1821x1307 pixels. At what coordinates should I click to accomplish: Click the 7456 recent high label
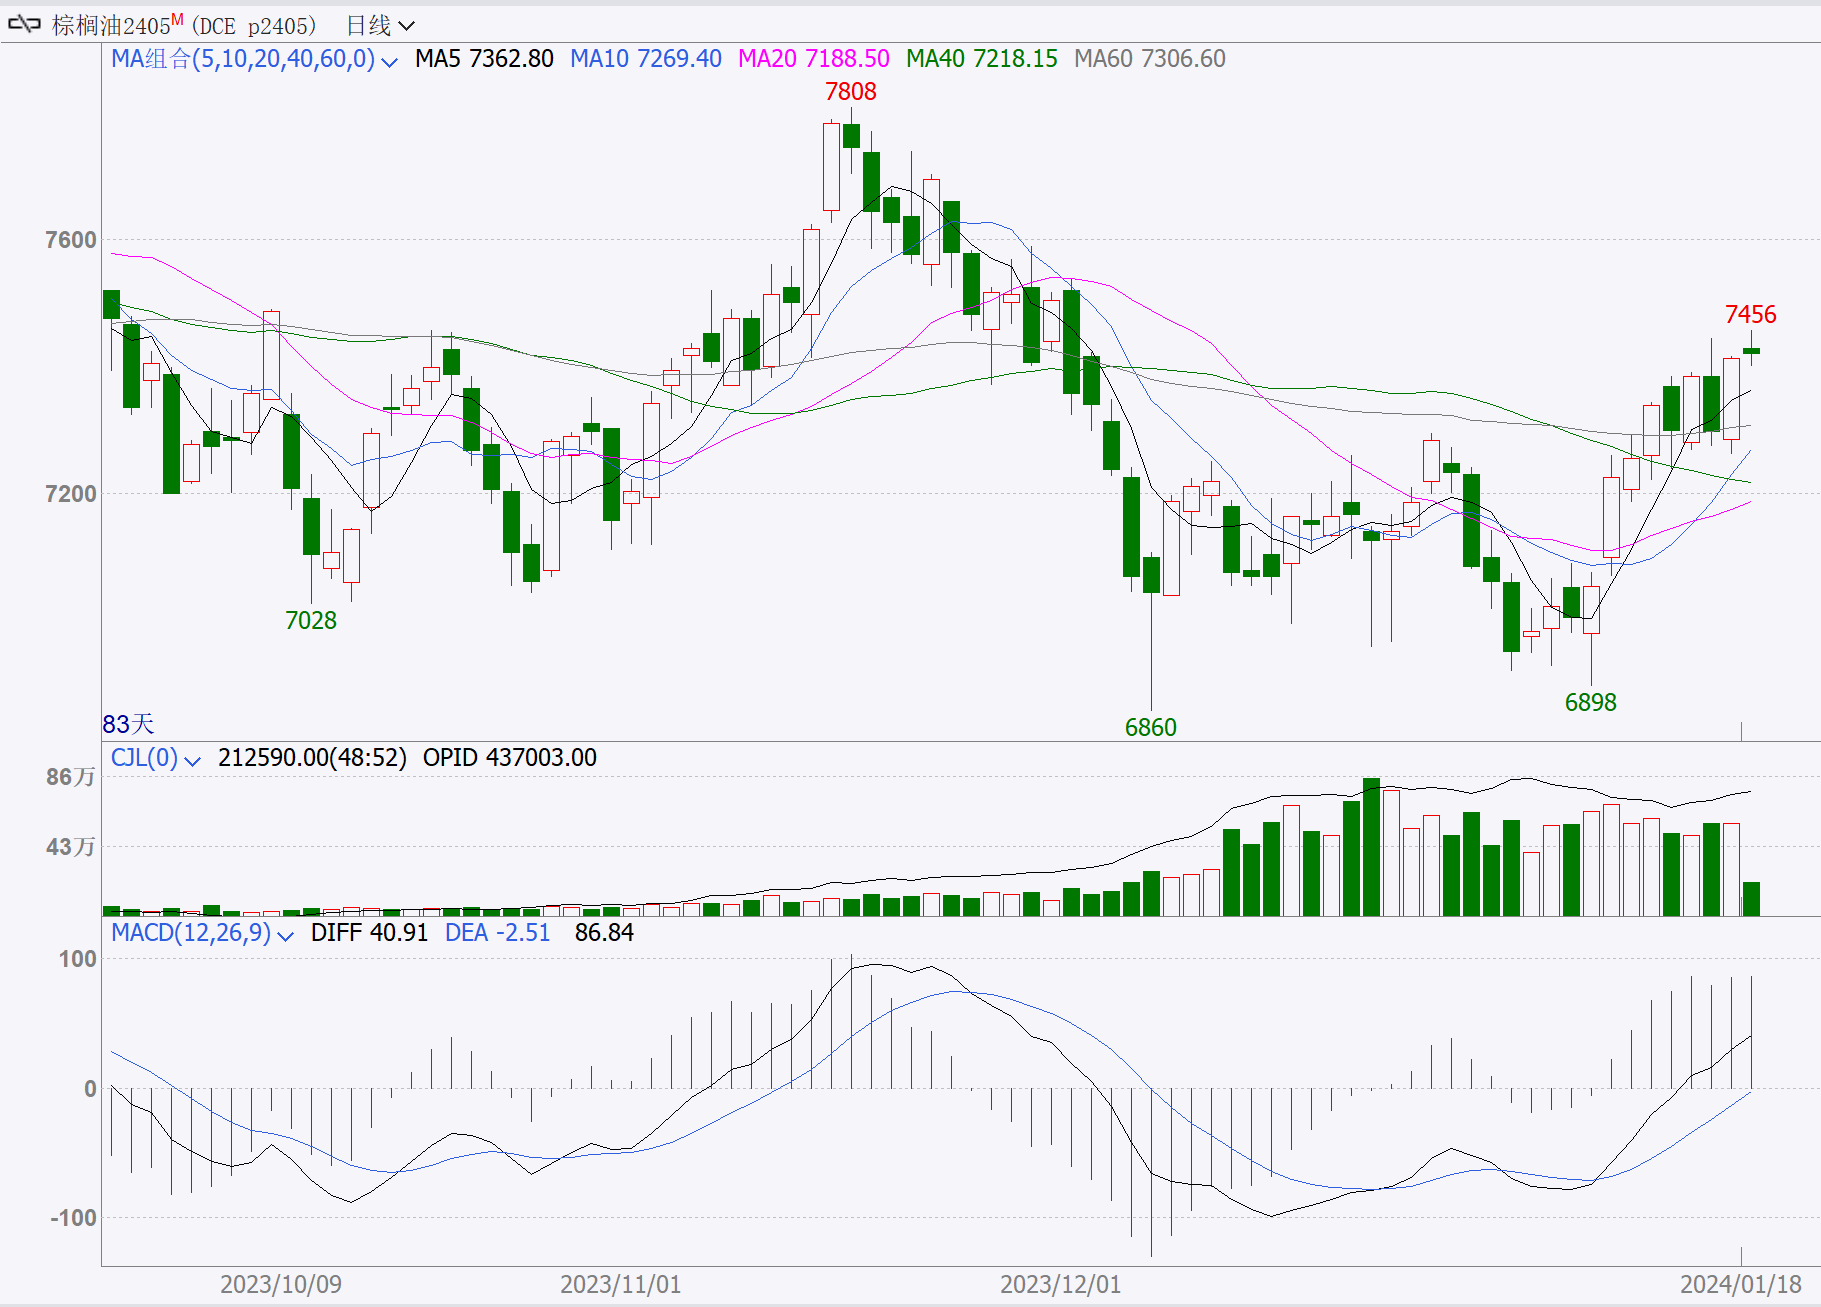pyautogui.click(x=1751, y=315)
